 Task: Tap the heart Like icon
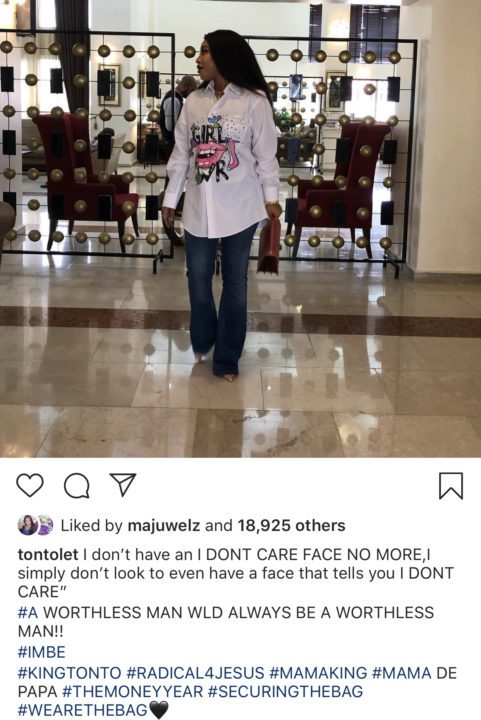coord(30,485)
